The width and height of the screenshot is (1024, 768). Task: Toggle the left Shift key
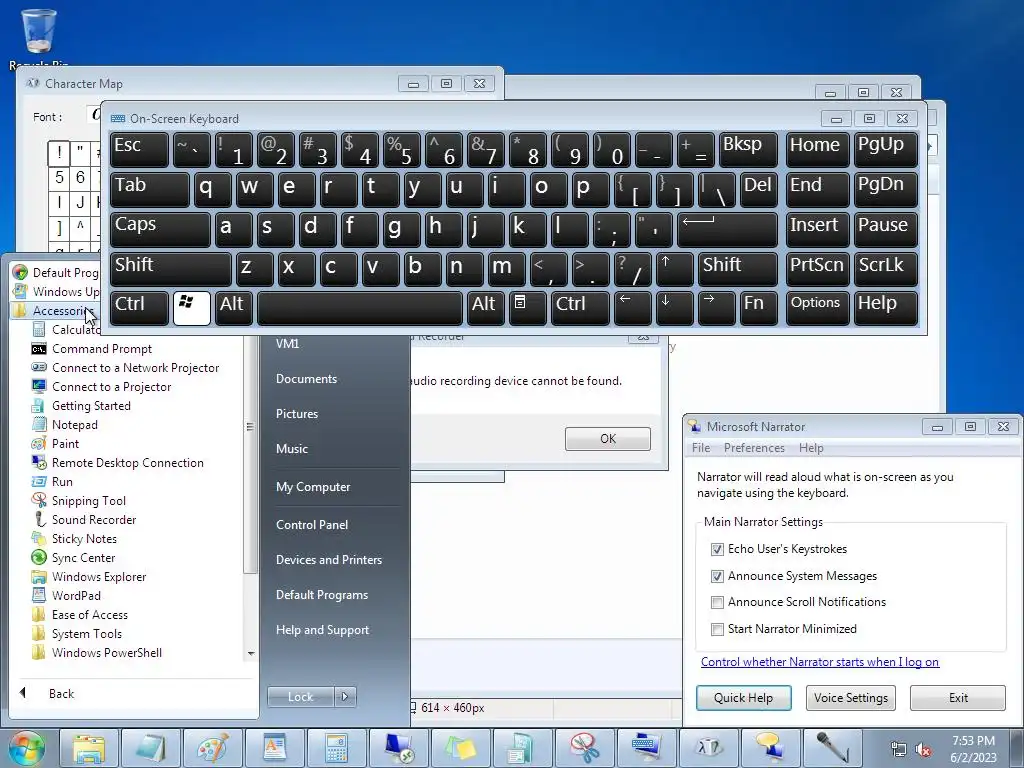tap(170, 269)
